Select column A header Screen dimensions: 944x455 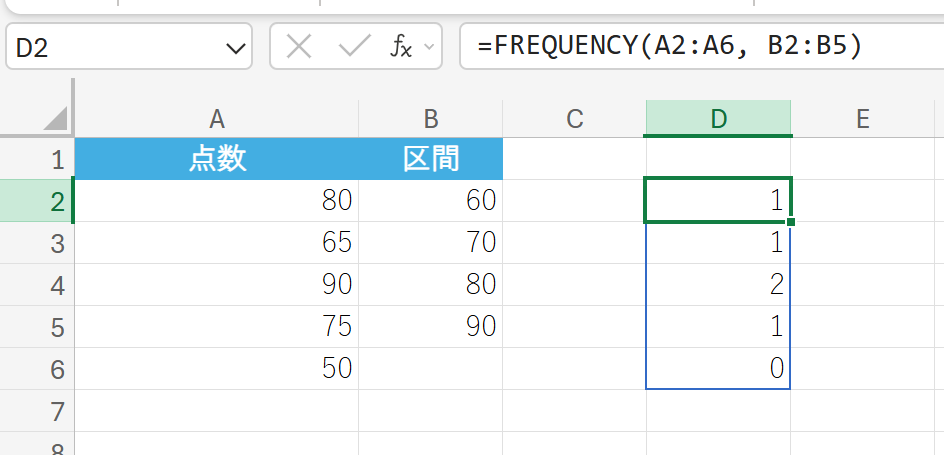point(217,119)
